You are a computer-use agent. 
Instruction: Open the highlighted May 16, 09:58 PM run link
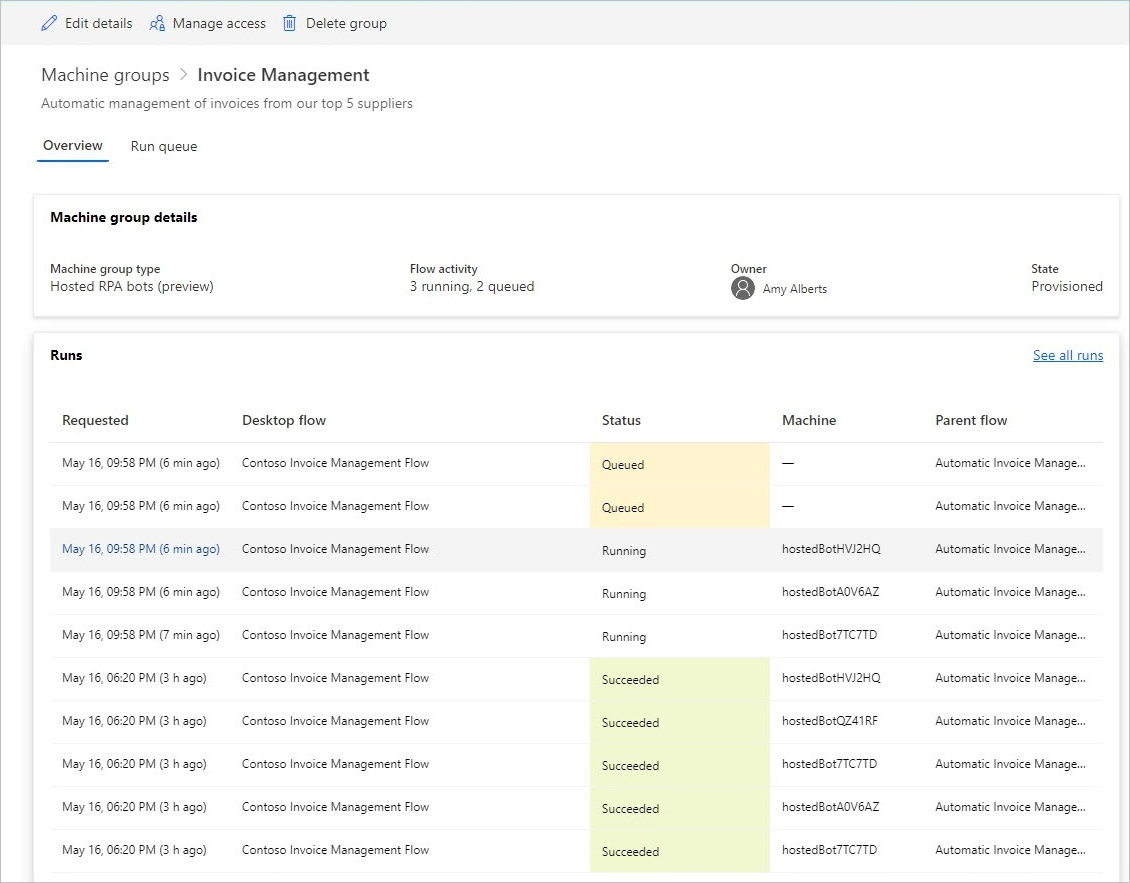point(141,549)
